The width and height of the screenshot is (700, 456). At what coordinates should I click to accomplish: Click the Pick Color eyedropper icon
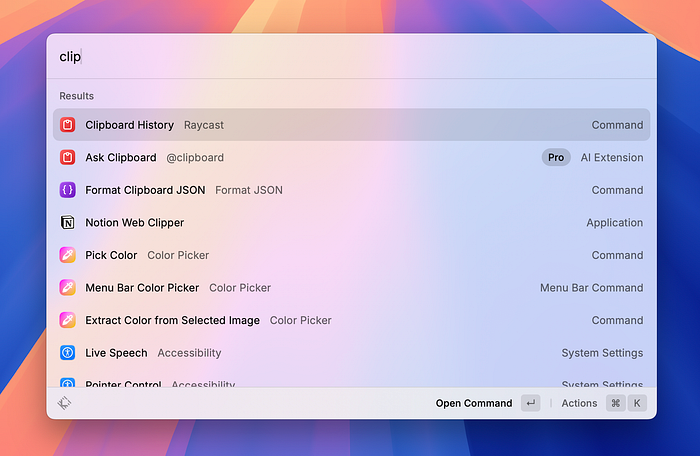pos(67,255)
